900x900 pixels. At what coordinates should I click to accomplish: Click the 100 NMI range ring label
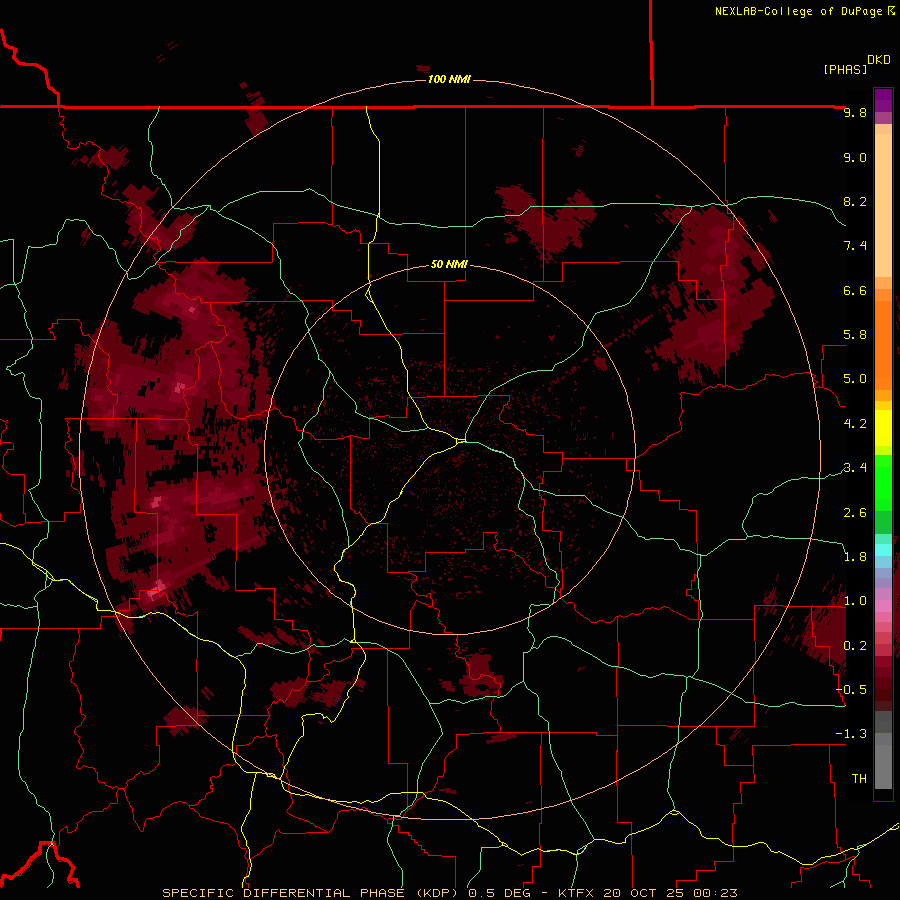point(449,79)
